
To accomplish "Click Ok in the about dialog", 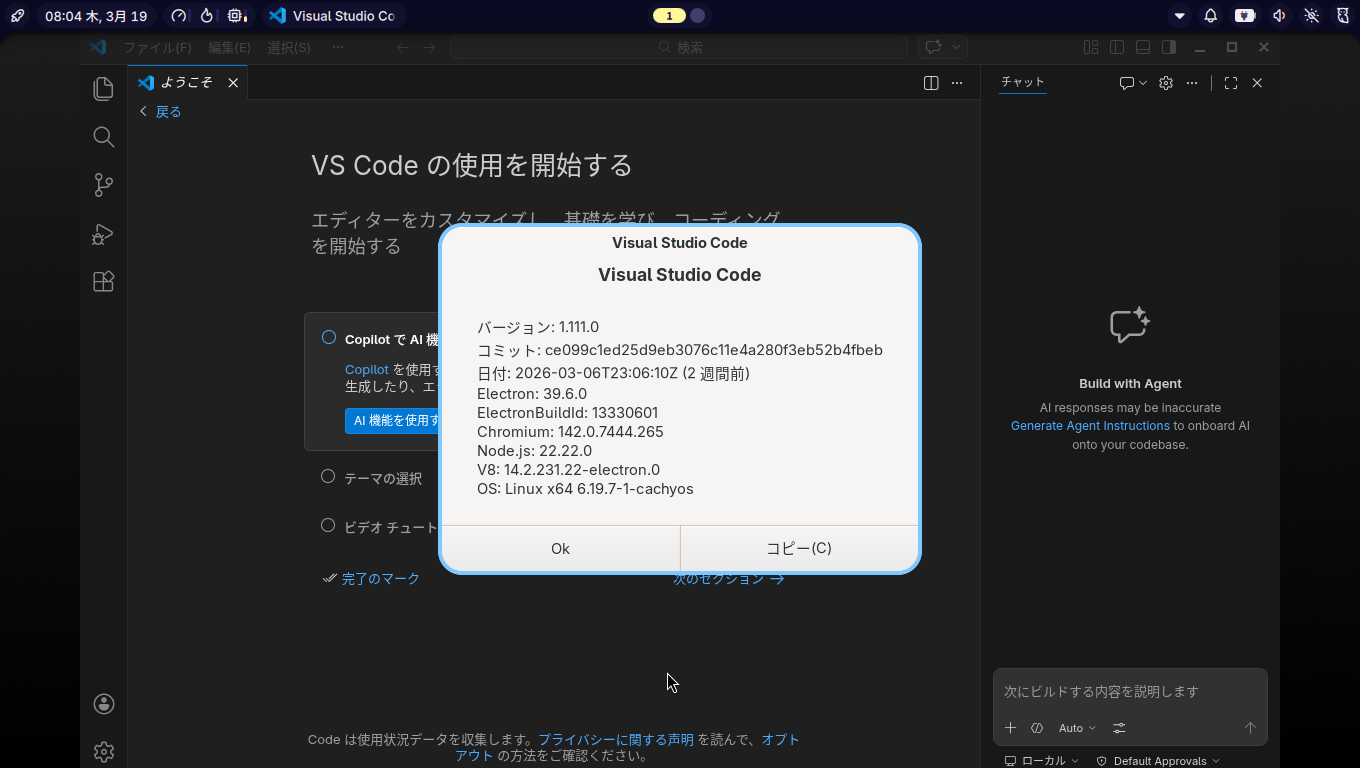I will coord(560,548).
